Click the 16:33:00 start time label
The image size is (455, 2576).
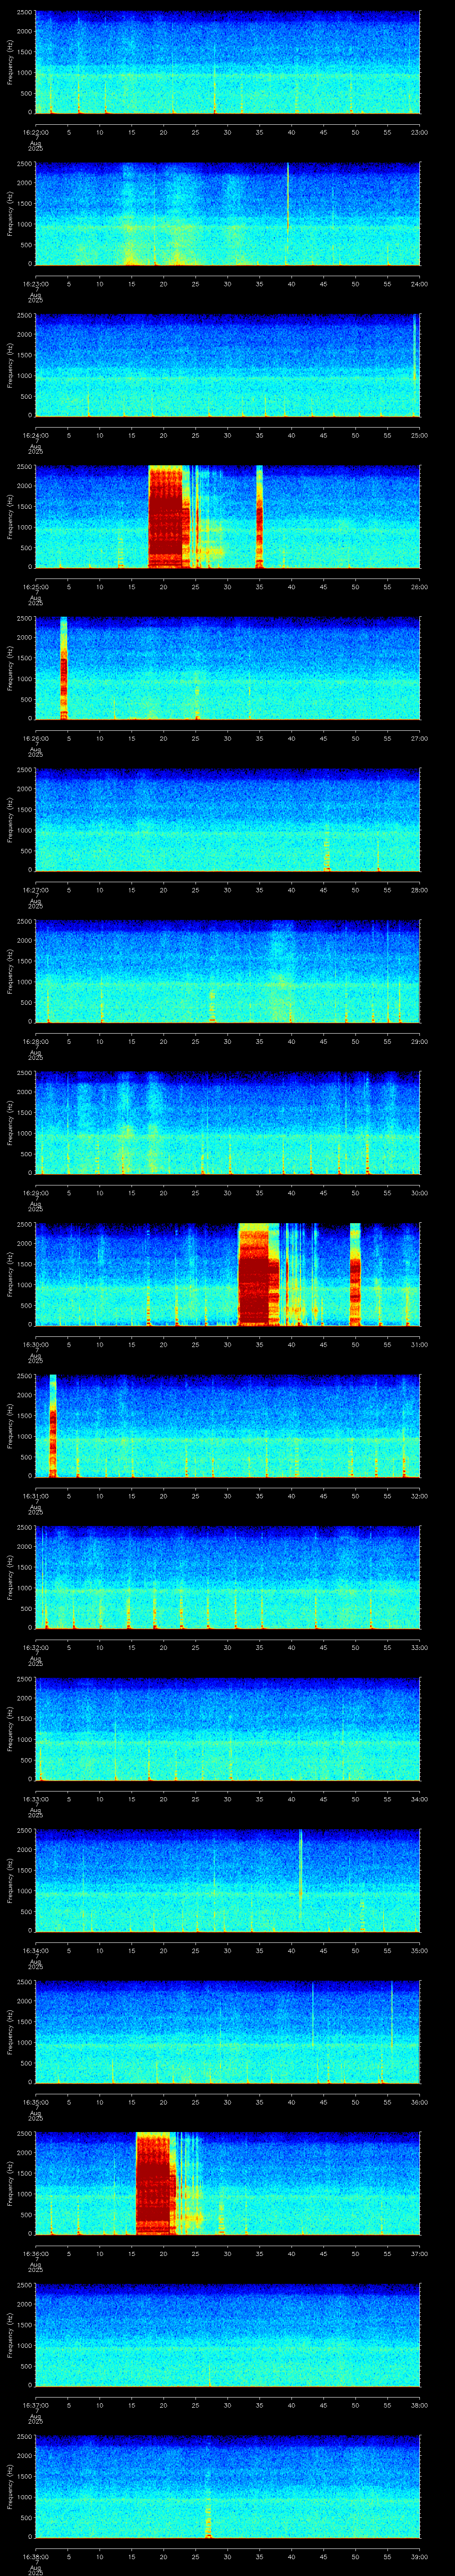point(35,1799)
